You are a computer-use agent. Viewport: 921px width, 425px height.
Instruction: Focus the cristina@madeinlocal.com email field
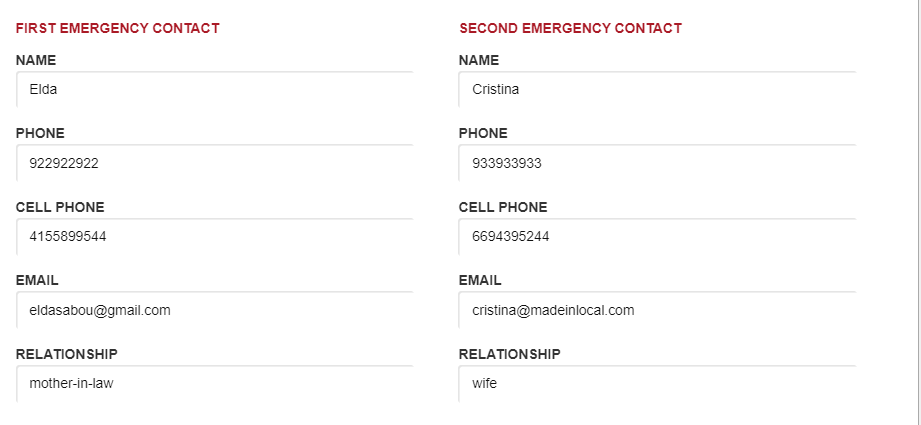coord(657,310)
